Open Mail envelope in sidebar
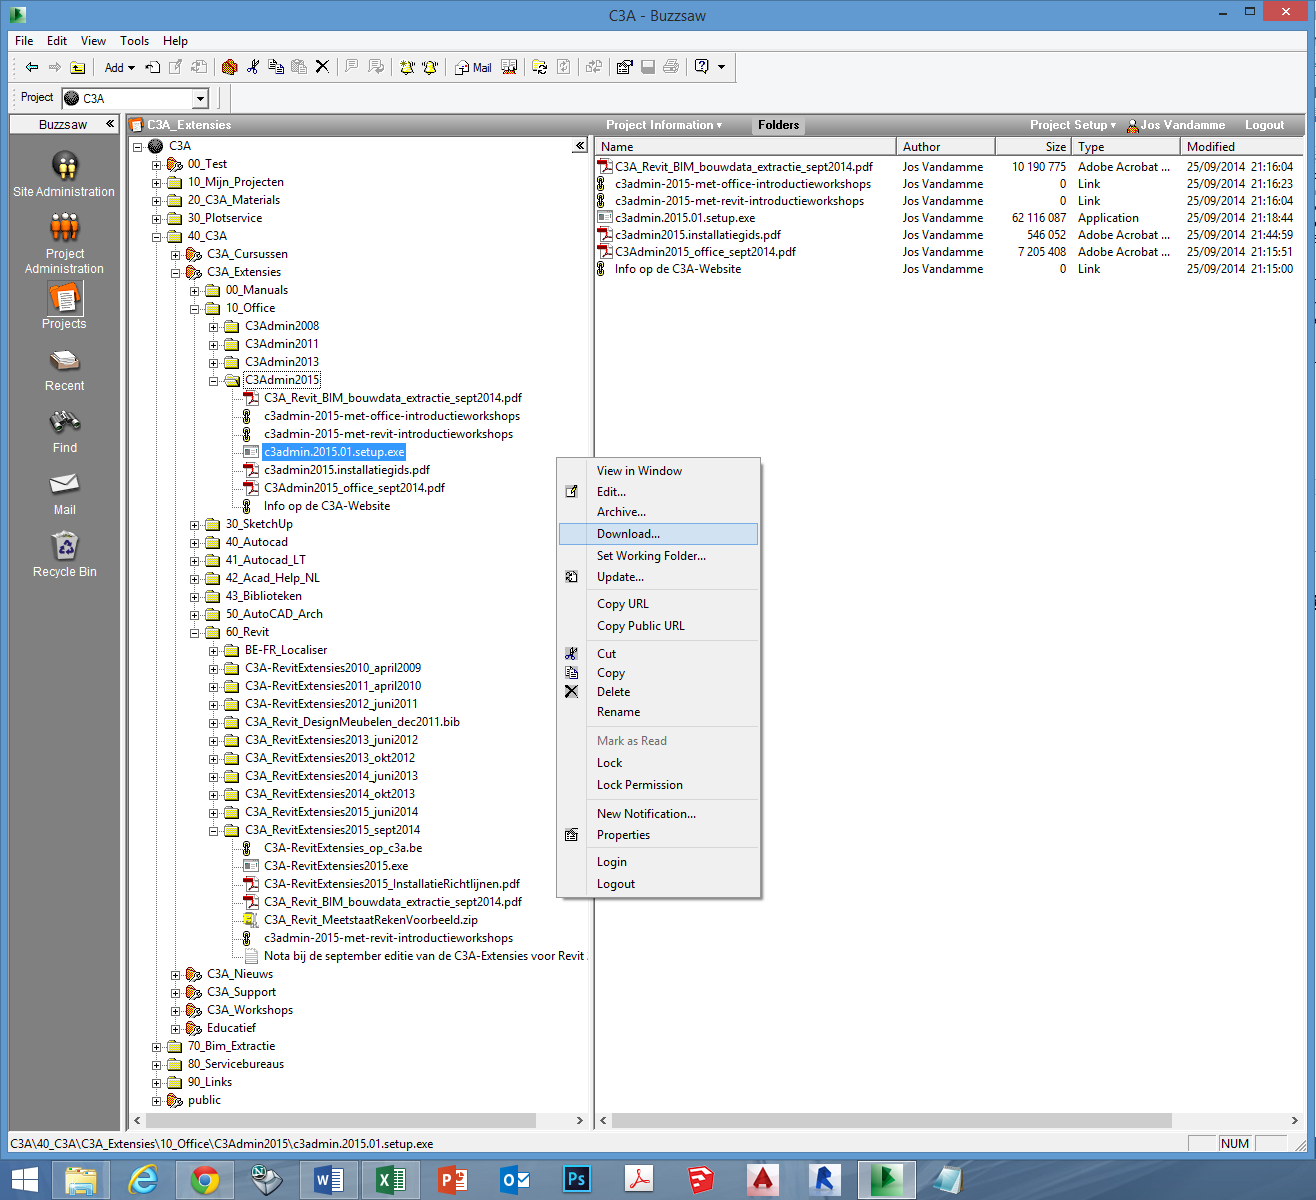The height and width of the screenshot is (1200, 1316). [64, 494]
